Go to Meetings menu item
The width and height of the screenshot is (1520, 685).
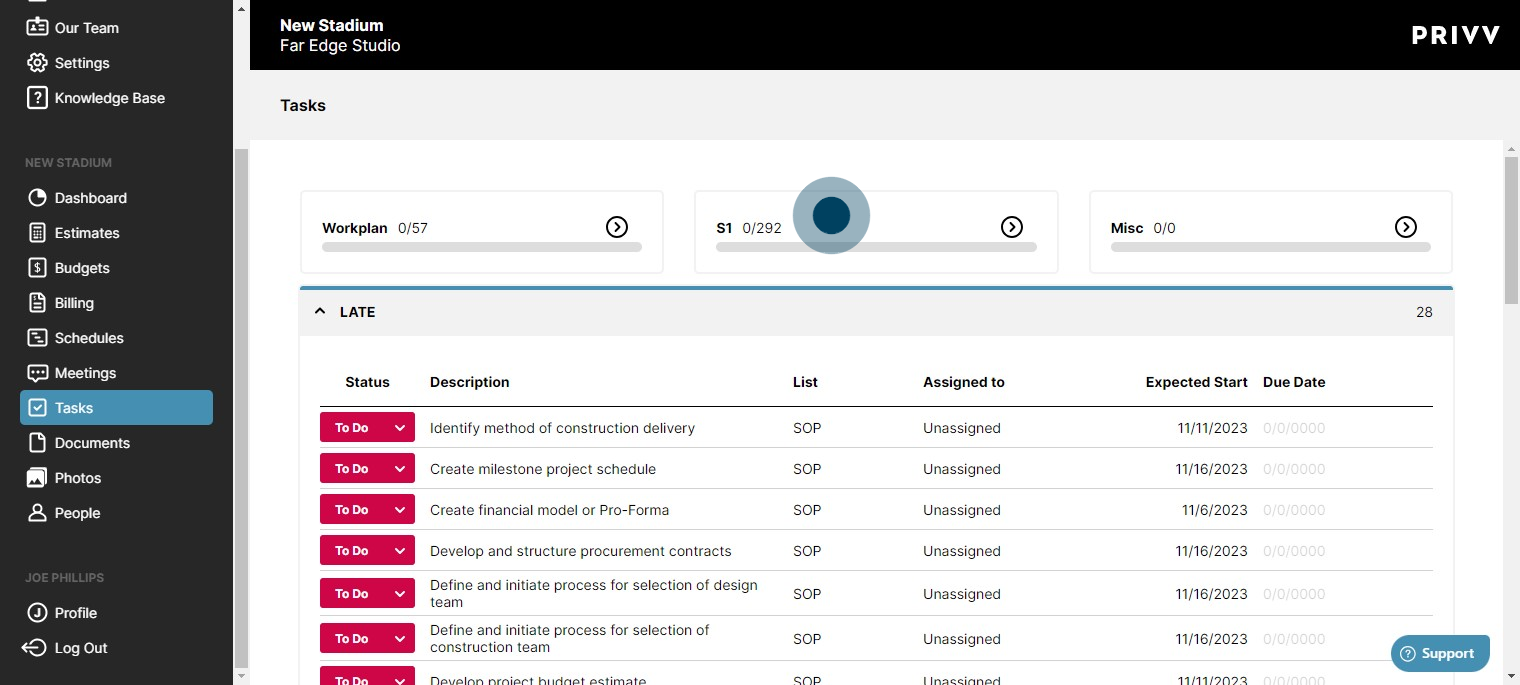tap(116, 373)
